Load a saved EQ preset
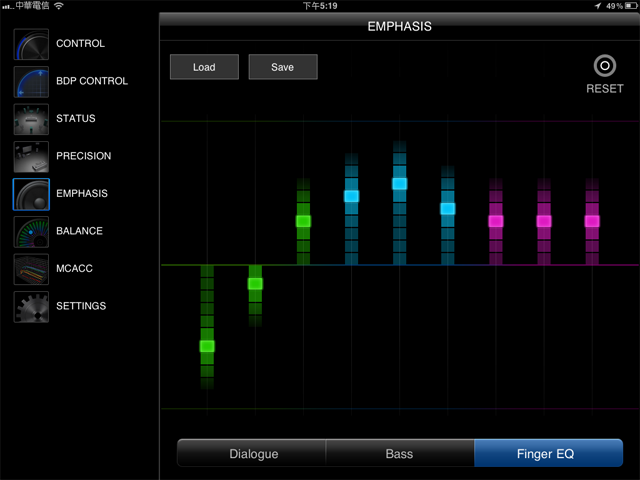This screenshot has width=640, height=480. 204,67
